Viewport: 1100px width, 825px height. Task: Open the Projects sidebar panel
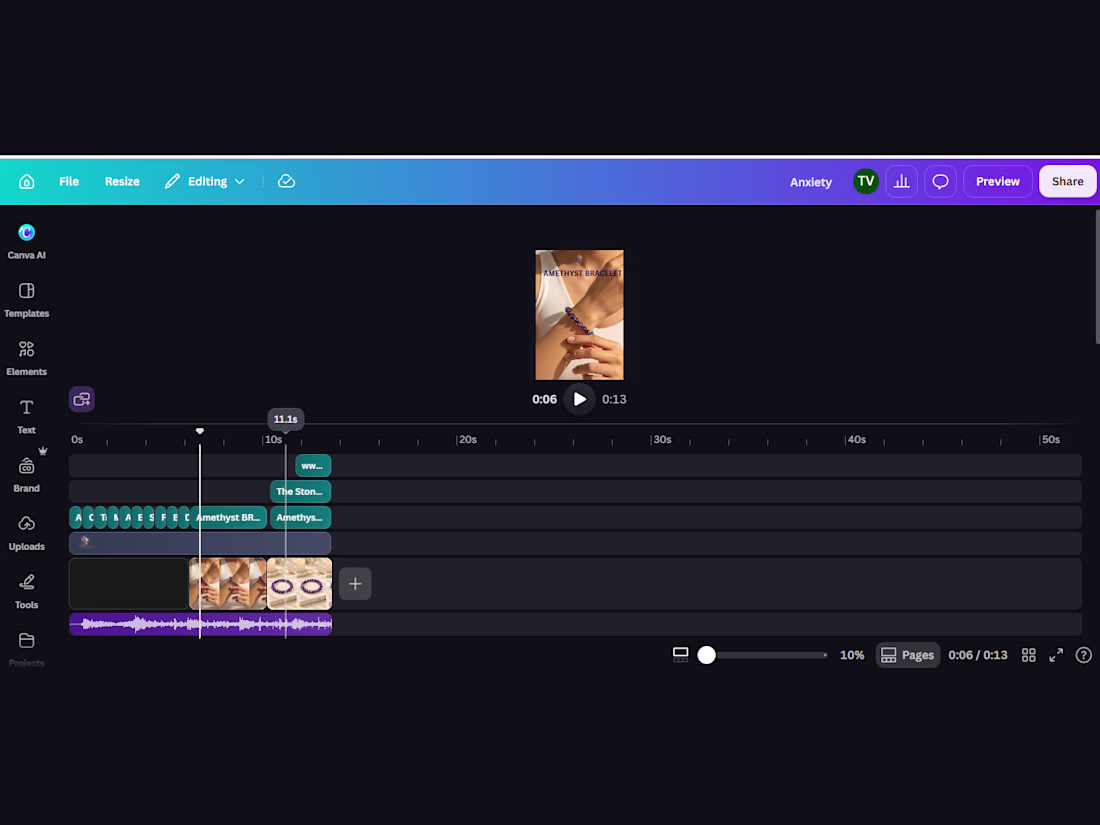pyautogui.click(x=27, y=649)
